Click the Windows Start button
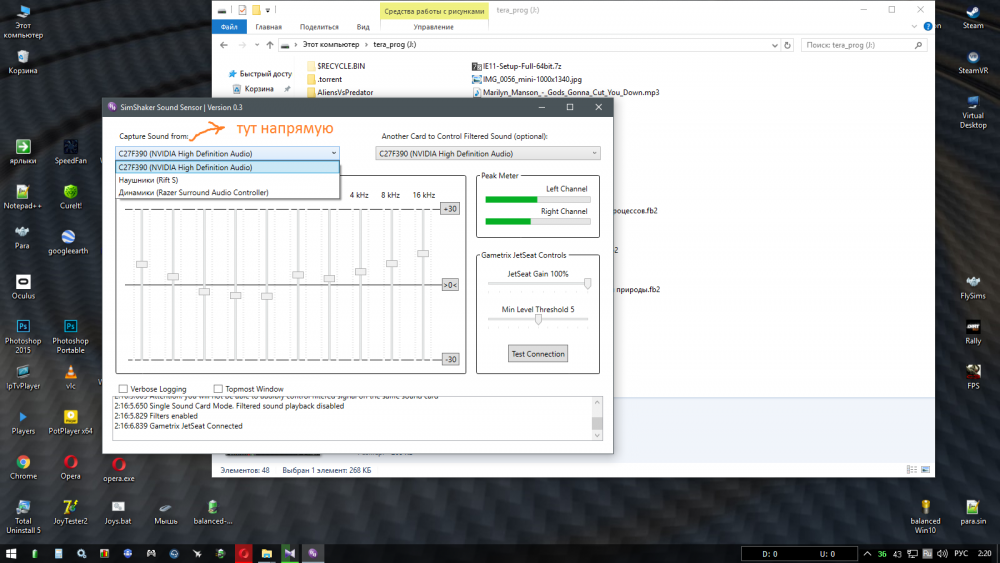The height and width of the screenshot is (563, 1000). coord(11,553)
